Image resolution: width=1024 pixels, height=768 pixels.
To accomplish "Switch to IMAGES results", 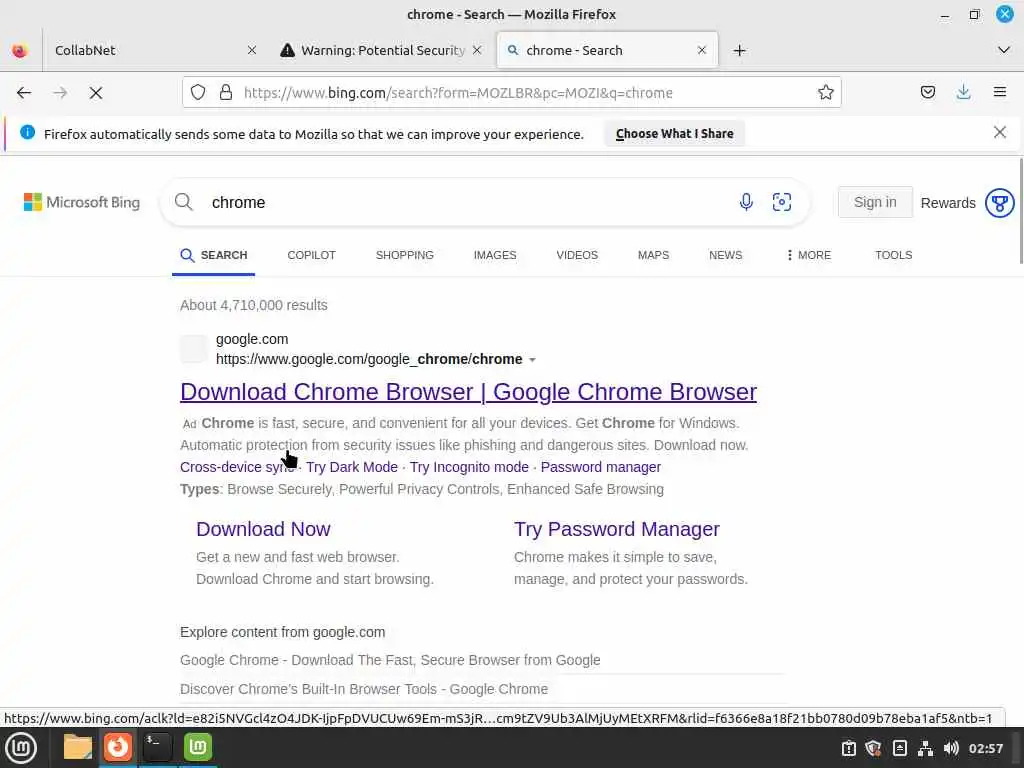I will click(495, 255).
